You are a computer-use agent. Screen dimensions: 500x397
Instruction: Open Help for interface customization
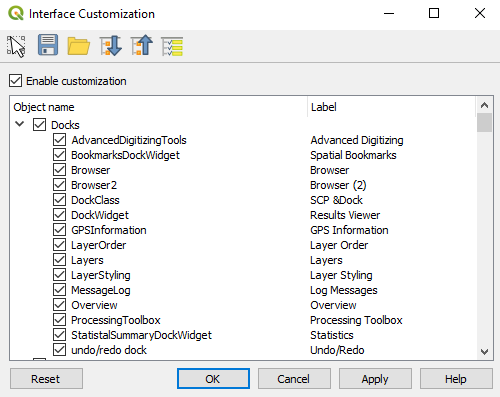[x=456, y=379]
